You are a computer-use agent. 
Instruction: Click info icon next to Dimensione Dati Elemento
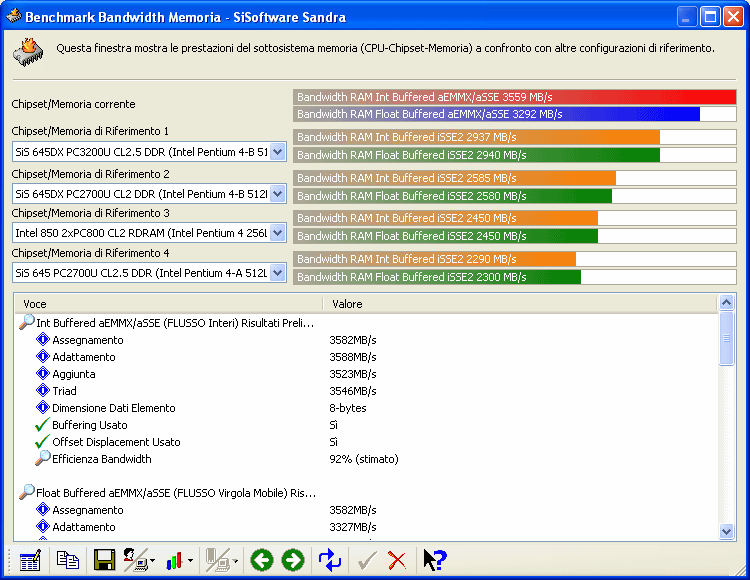[43, 407]
